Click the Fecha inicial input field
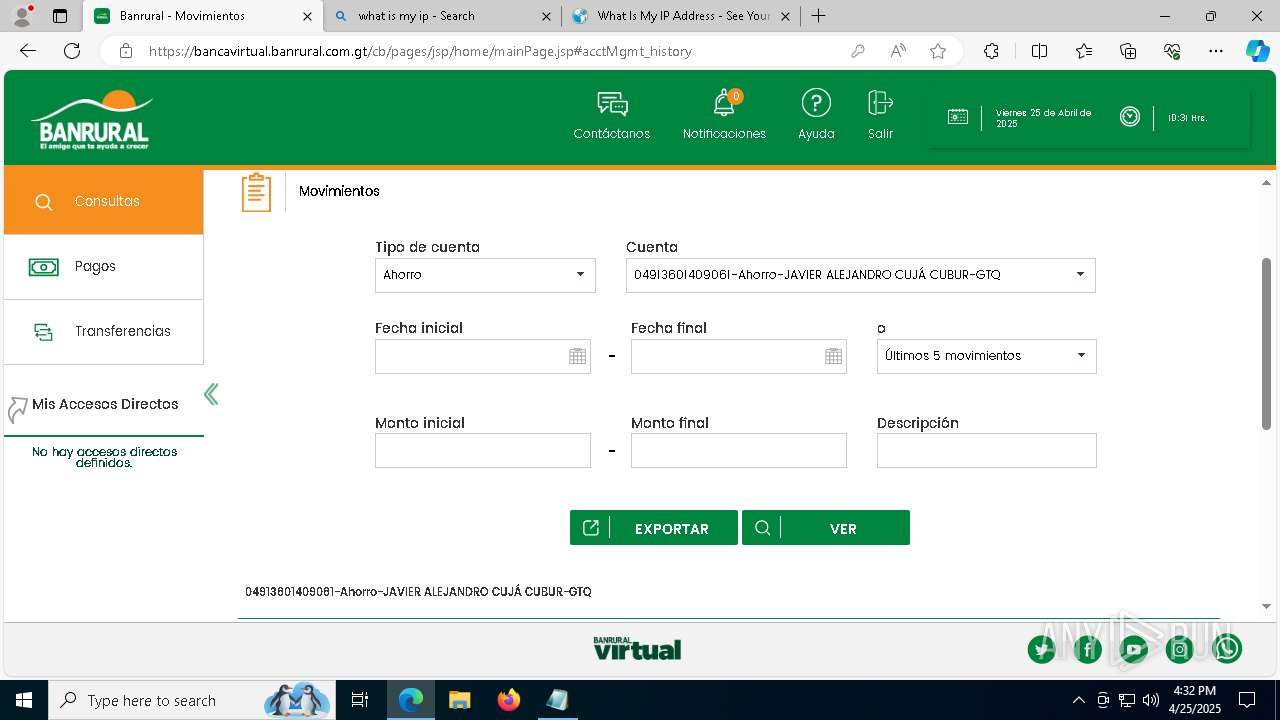Viewport: 1280px width, 720px height. (482, 356)
